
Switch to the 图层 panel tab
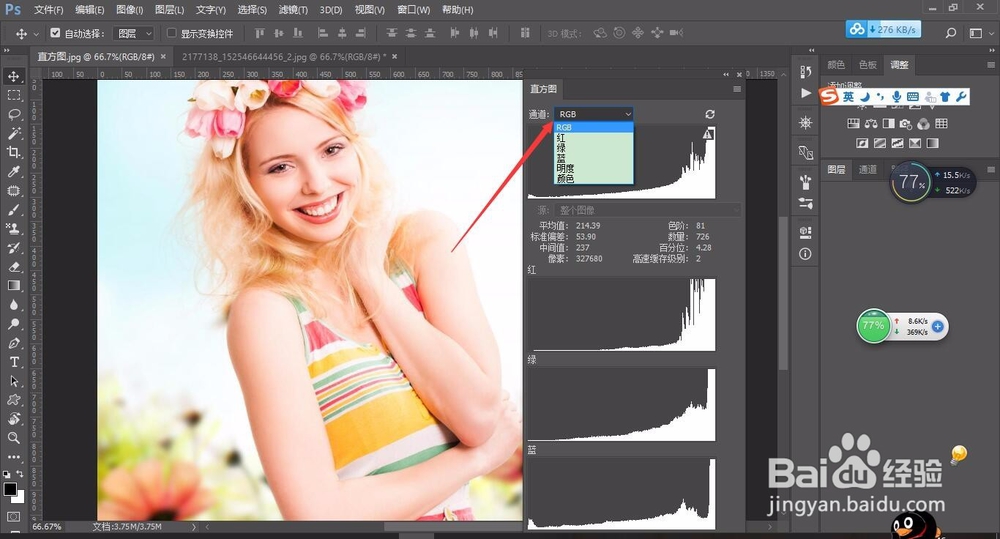836,169
